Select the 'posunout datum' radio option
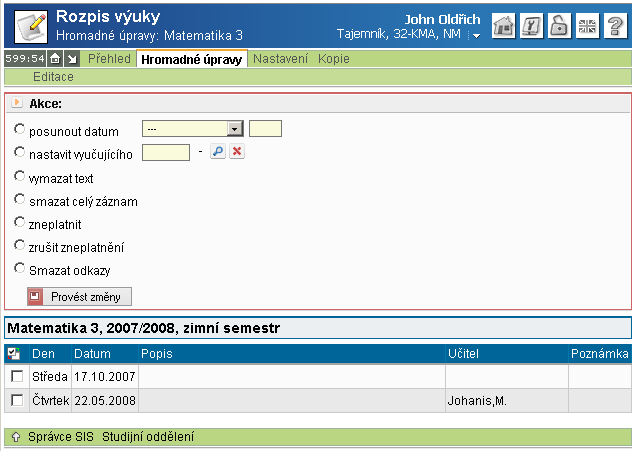The image size is (635, 451). tap(20, 130)
